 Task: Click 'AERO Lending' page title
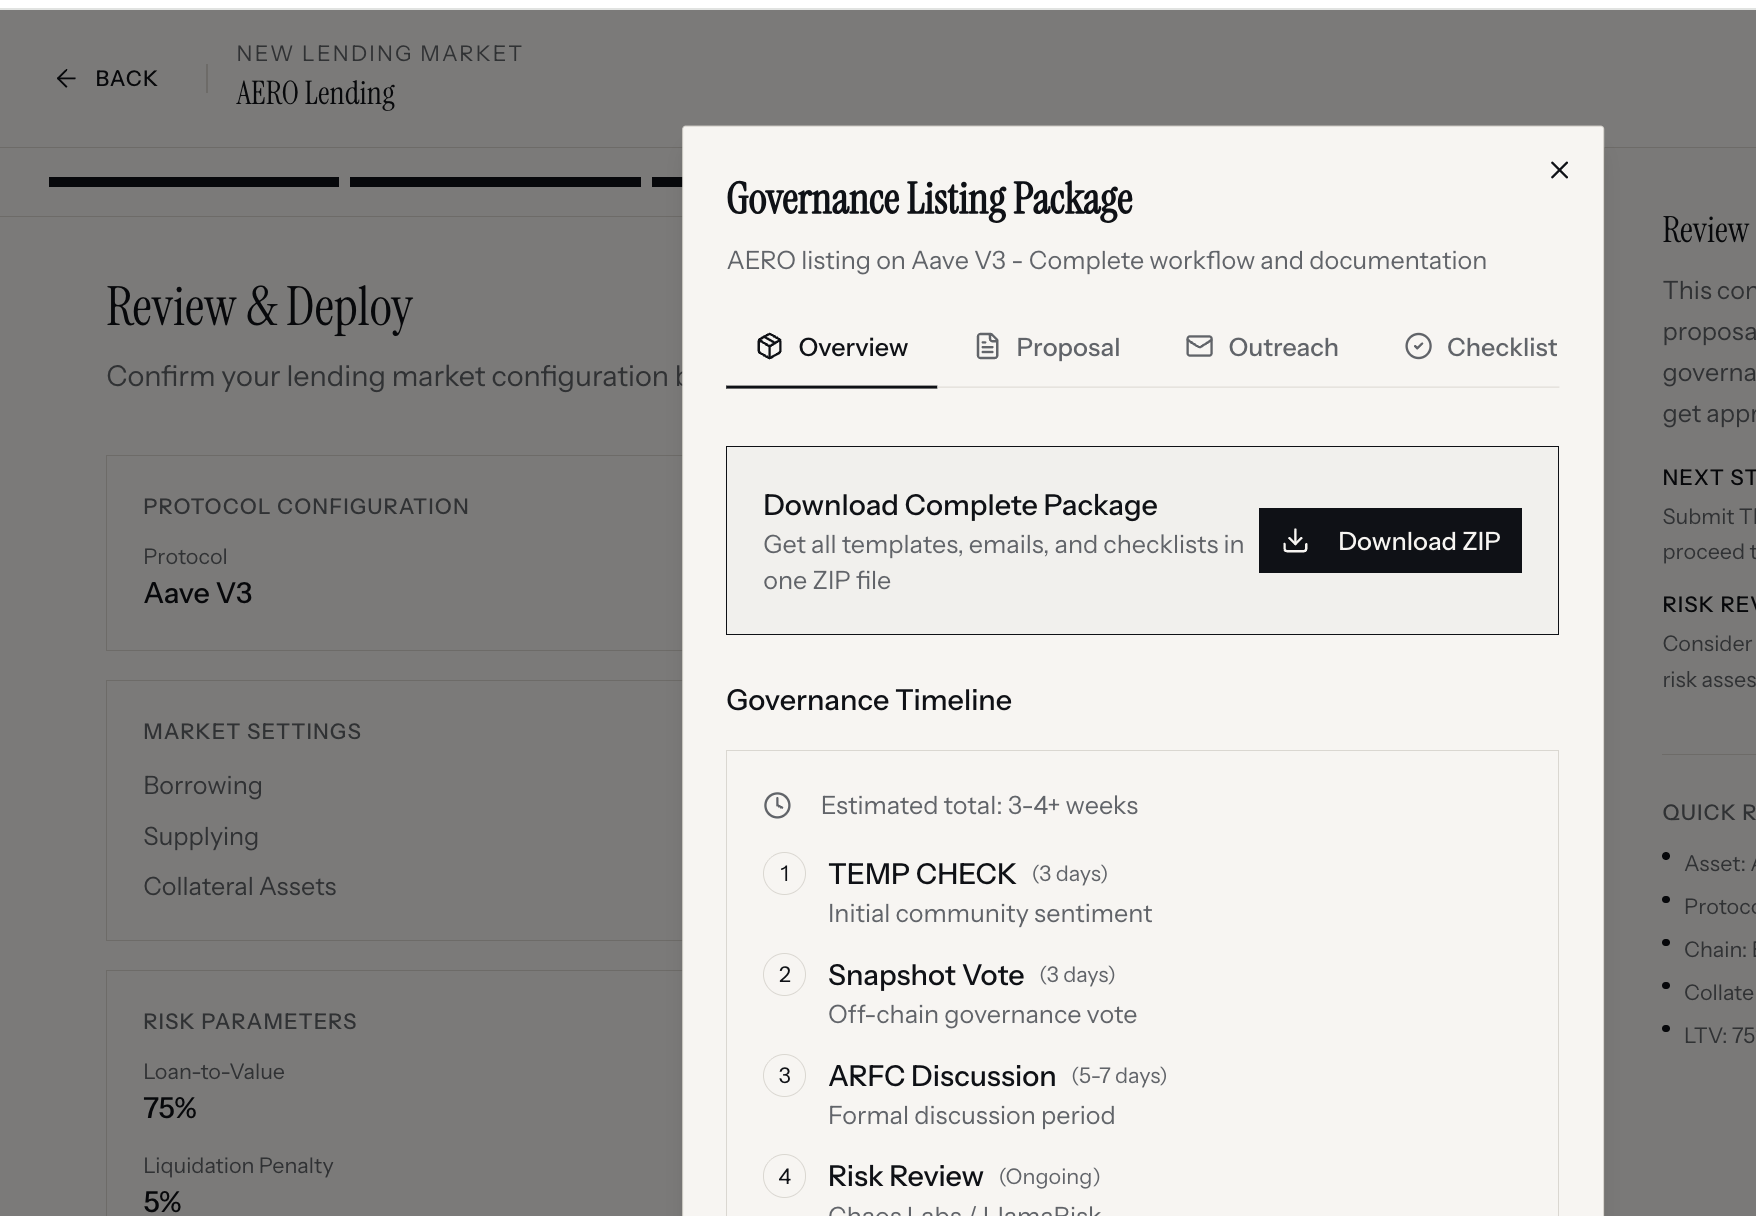[x=315, y=94]
